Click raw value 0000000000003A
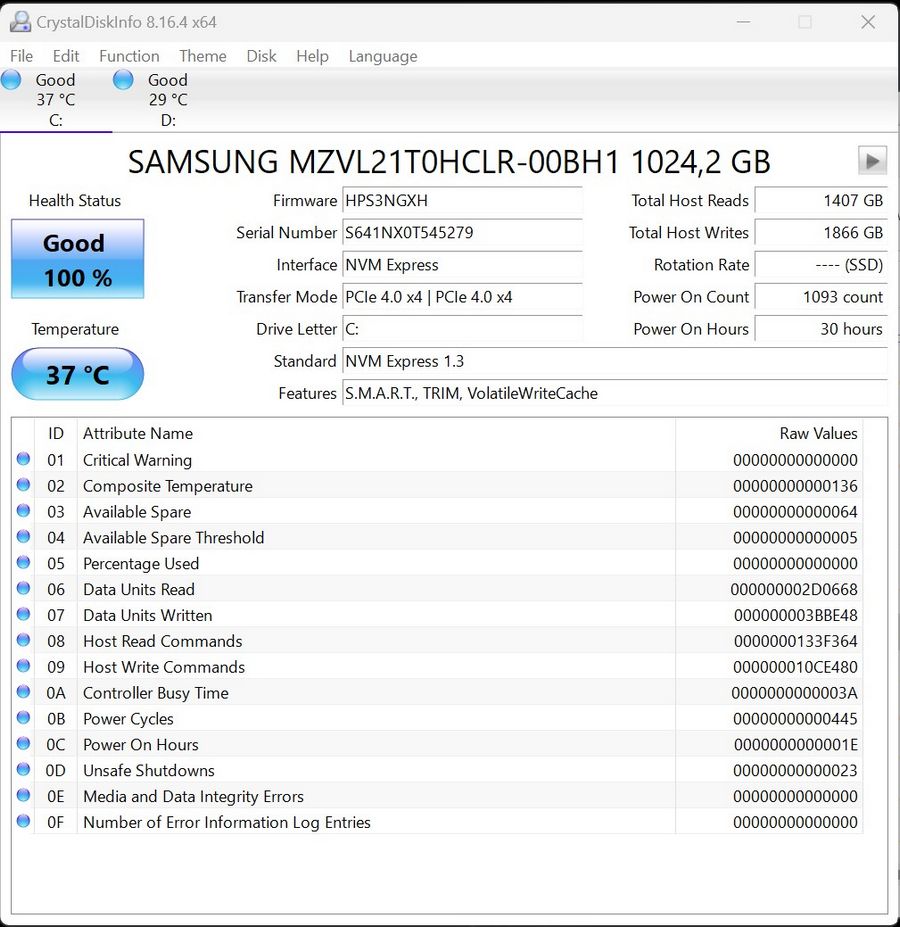Screen dimensions: 900x927 point(794,693)
